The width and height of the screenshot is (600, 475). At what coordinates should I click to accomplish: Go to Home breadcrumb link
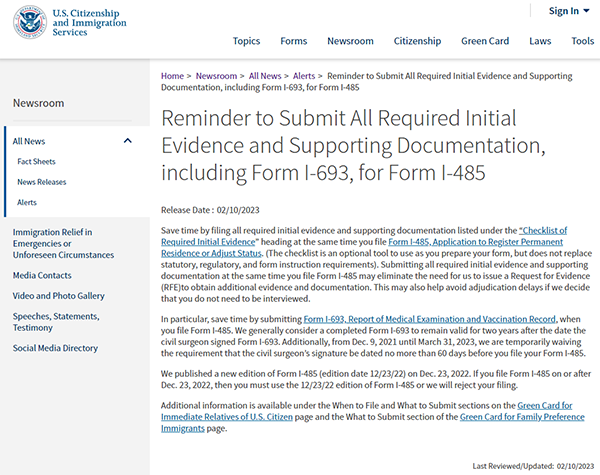click(x=172, y=76)
